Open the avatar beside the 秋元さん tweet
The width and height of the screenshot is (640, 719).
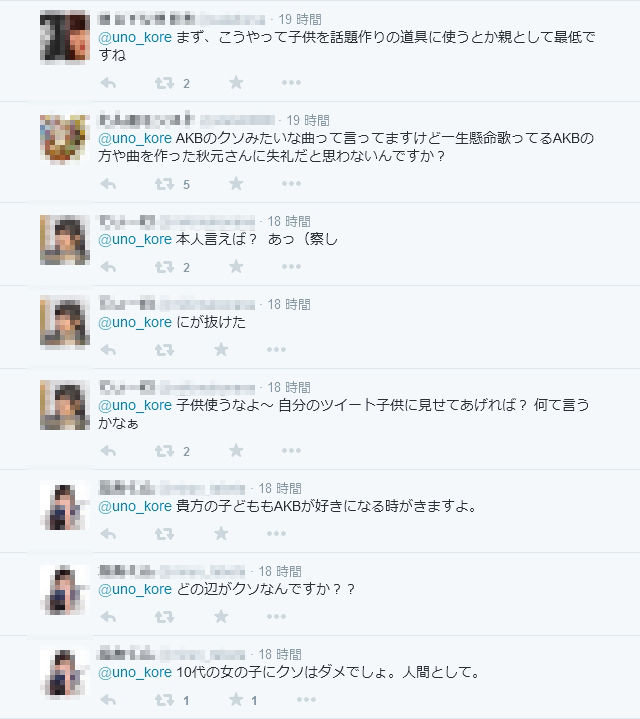(x=65, y=139)
